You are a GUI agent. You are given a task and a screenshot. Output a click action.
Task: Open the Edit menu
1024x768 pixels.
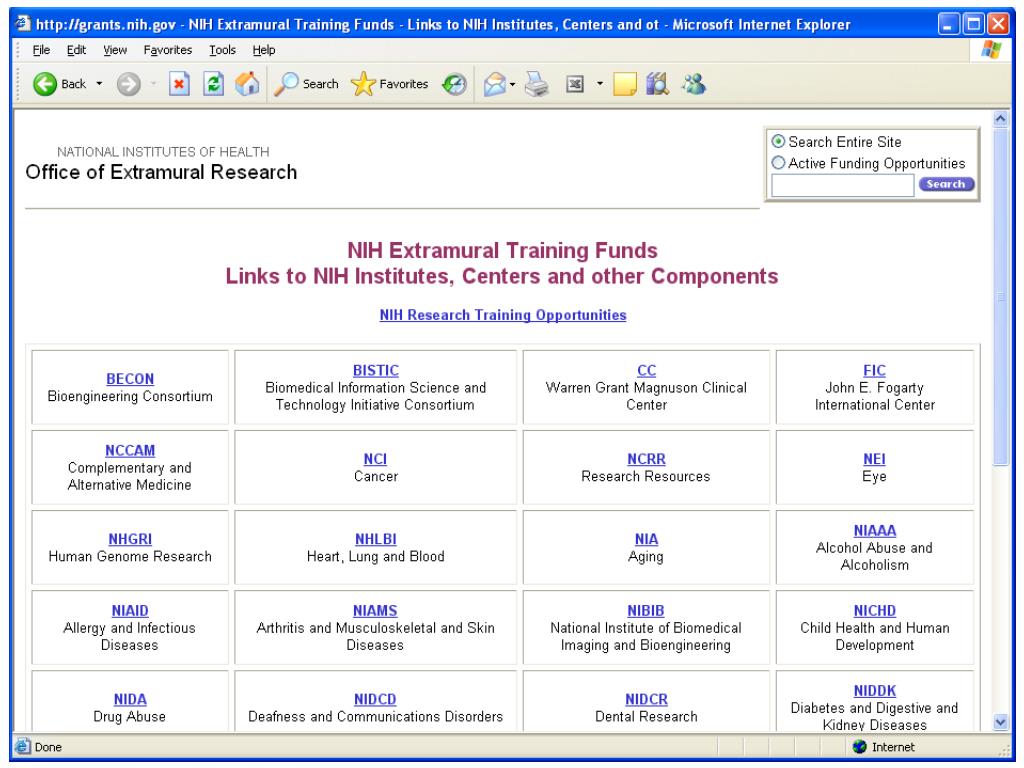pyautogui.click(x=76, y=50)
